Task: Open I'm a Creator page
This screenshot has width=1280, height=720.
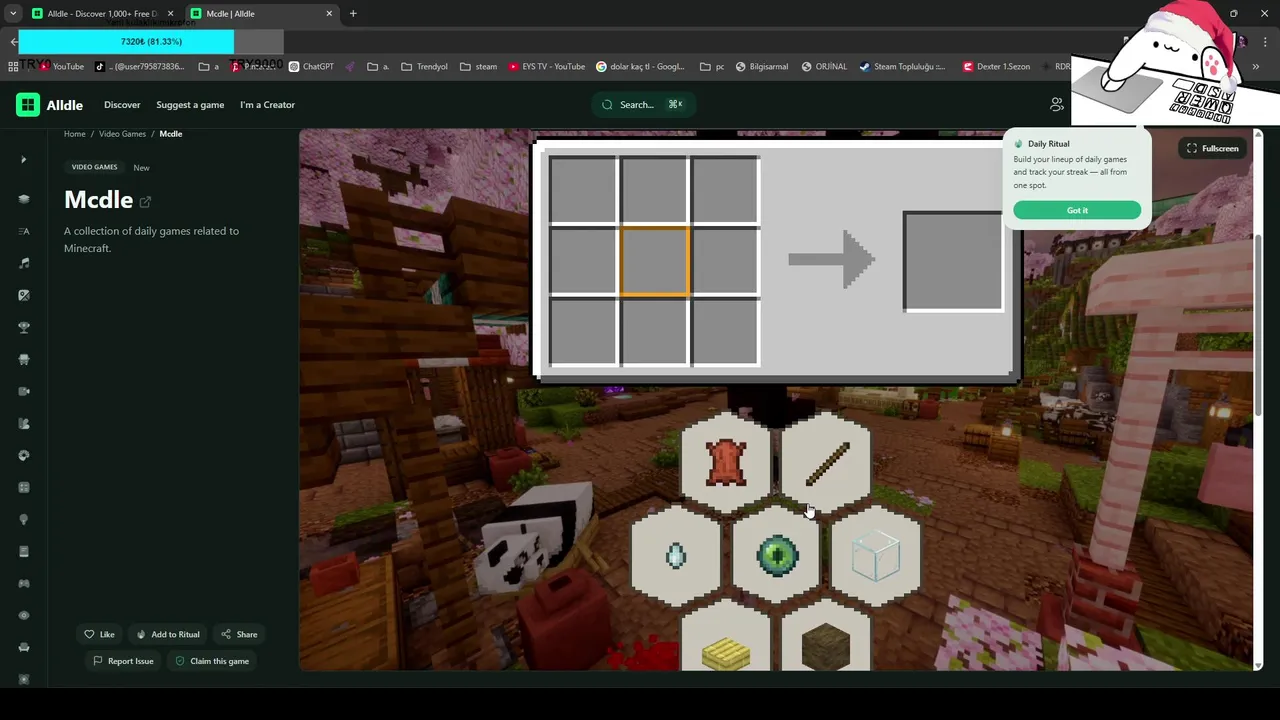Action: (x=267, y=105)
